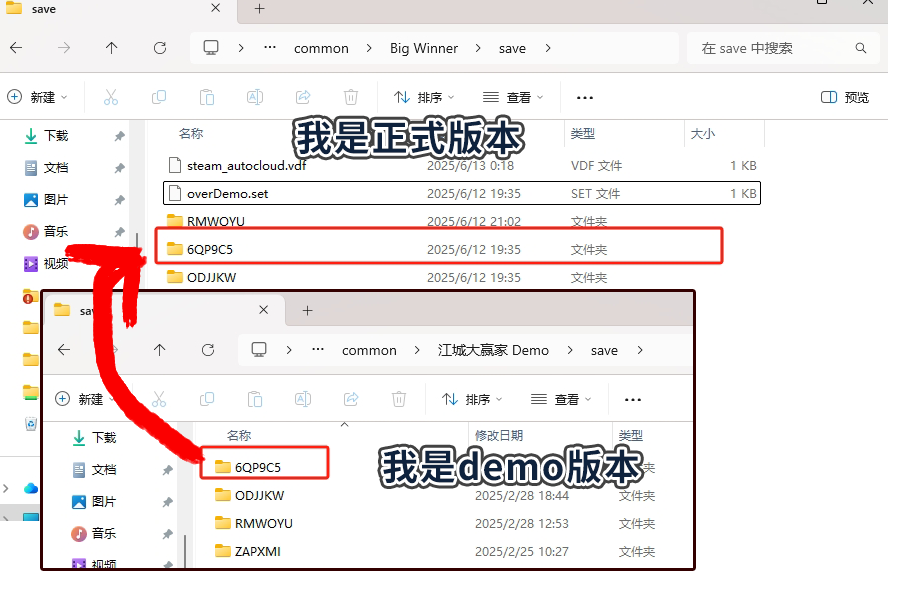This screenshot has height=600, width=898.
Task: Click the rename icon in top toolbar
Action: click(255, 97)
